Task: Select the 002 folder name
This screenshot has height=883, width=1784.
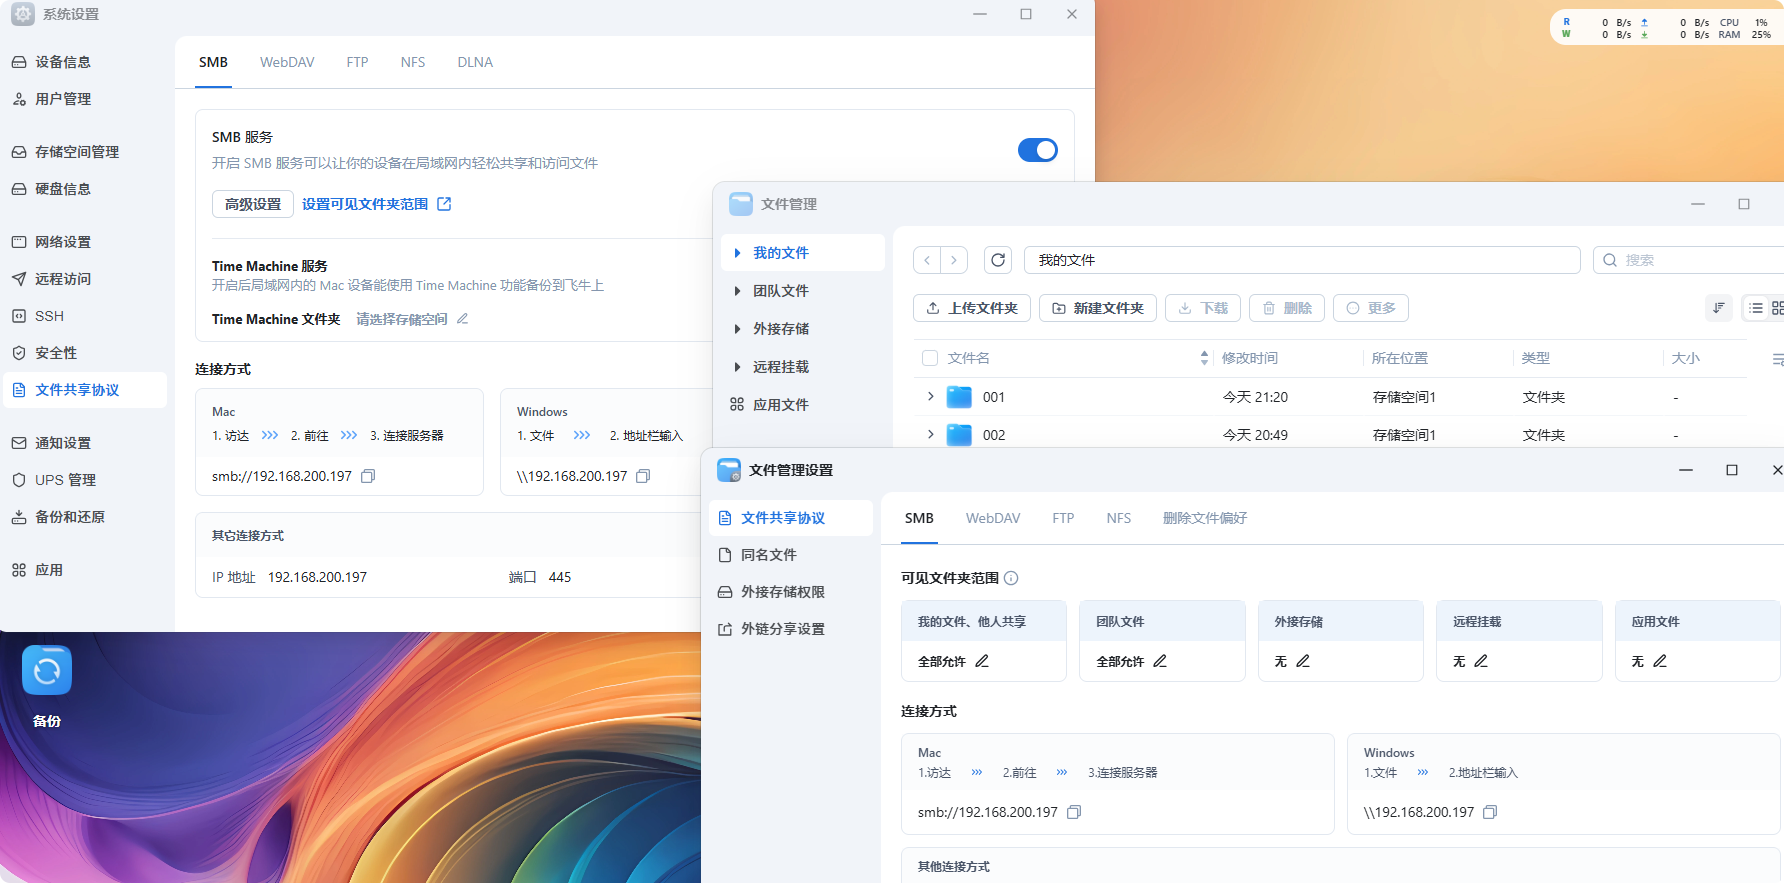Action: (x=994, y=435)
